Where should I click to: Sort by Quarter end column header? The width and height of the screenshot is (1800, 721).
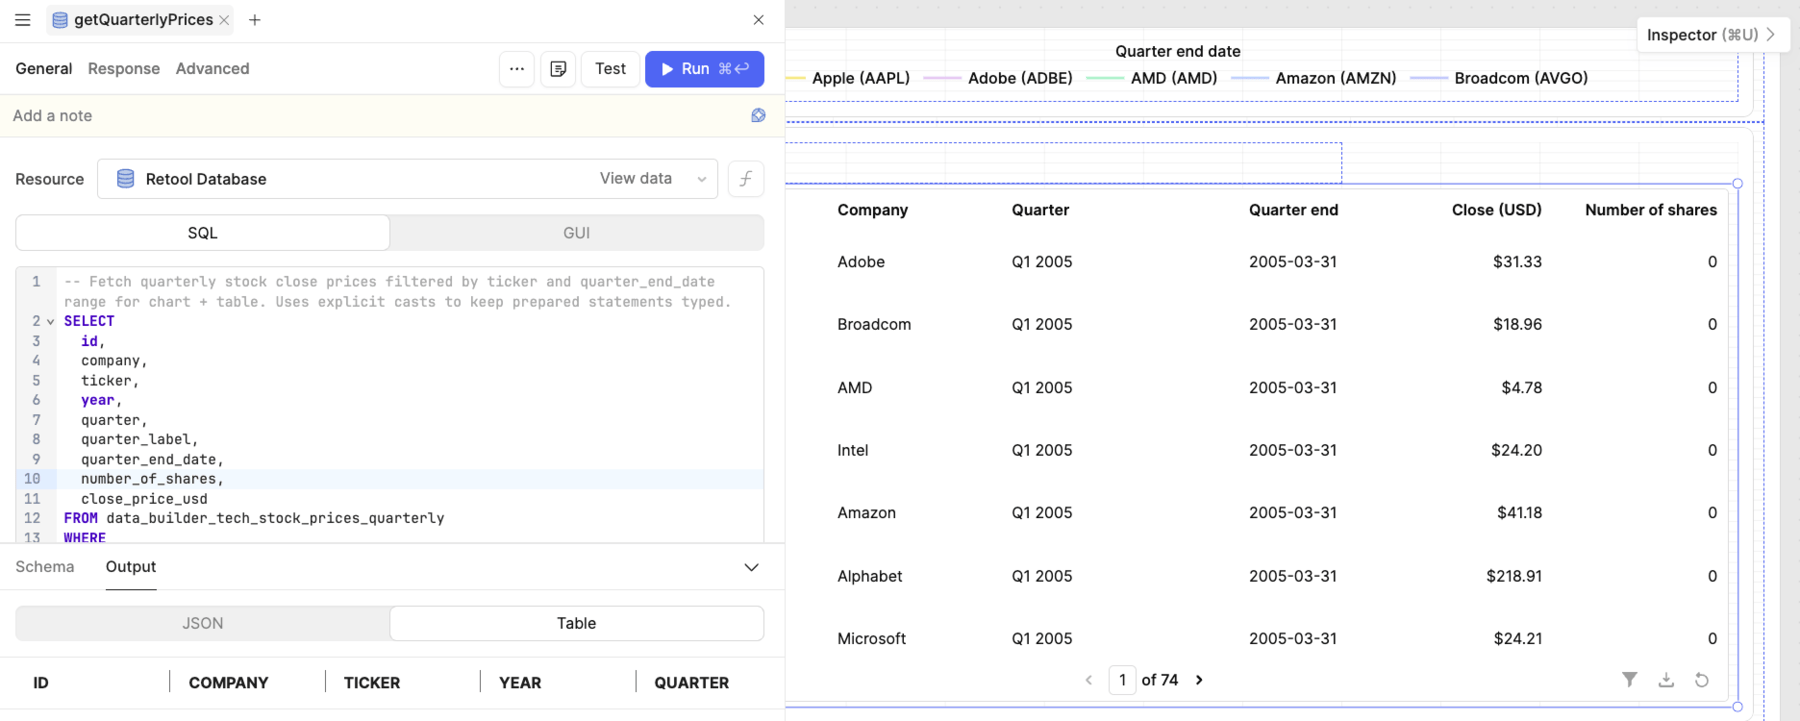click(x=1293, y=210)
